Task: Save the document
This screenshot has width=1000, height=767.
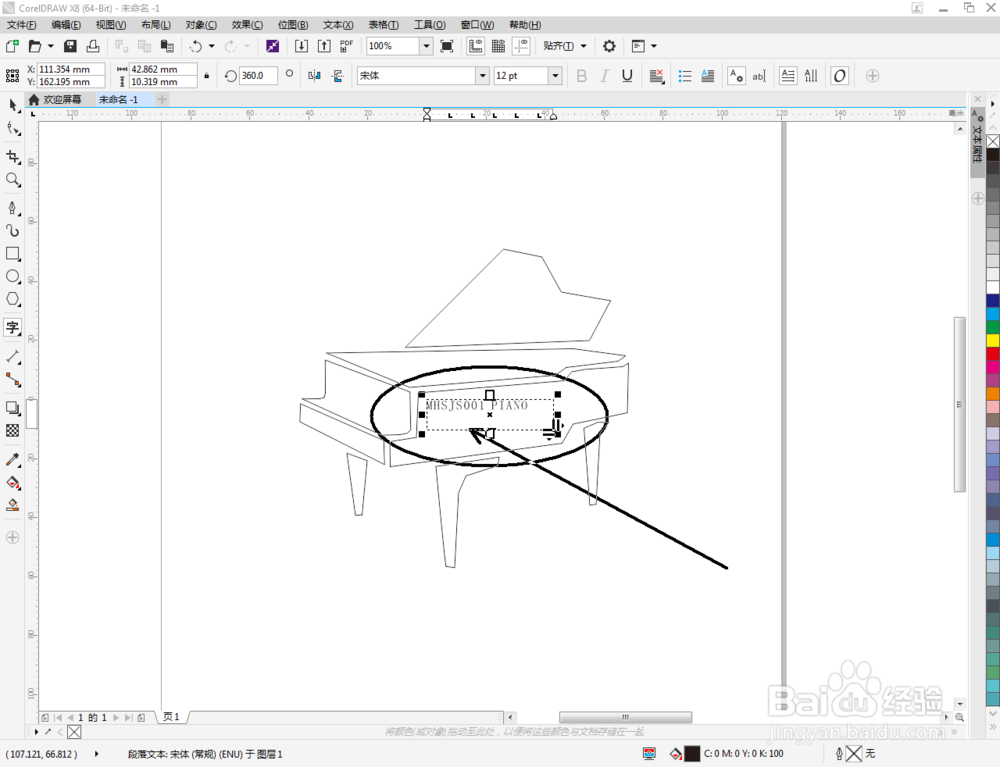Action: point(70,46)
